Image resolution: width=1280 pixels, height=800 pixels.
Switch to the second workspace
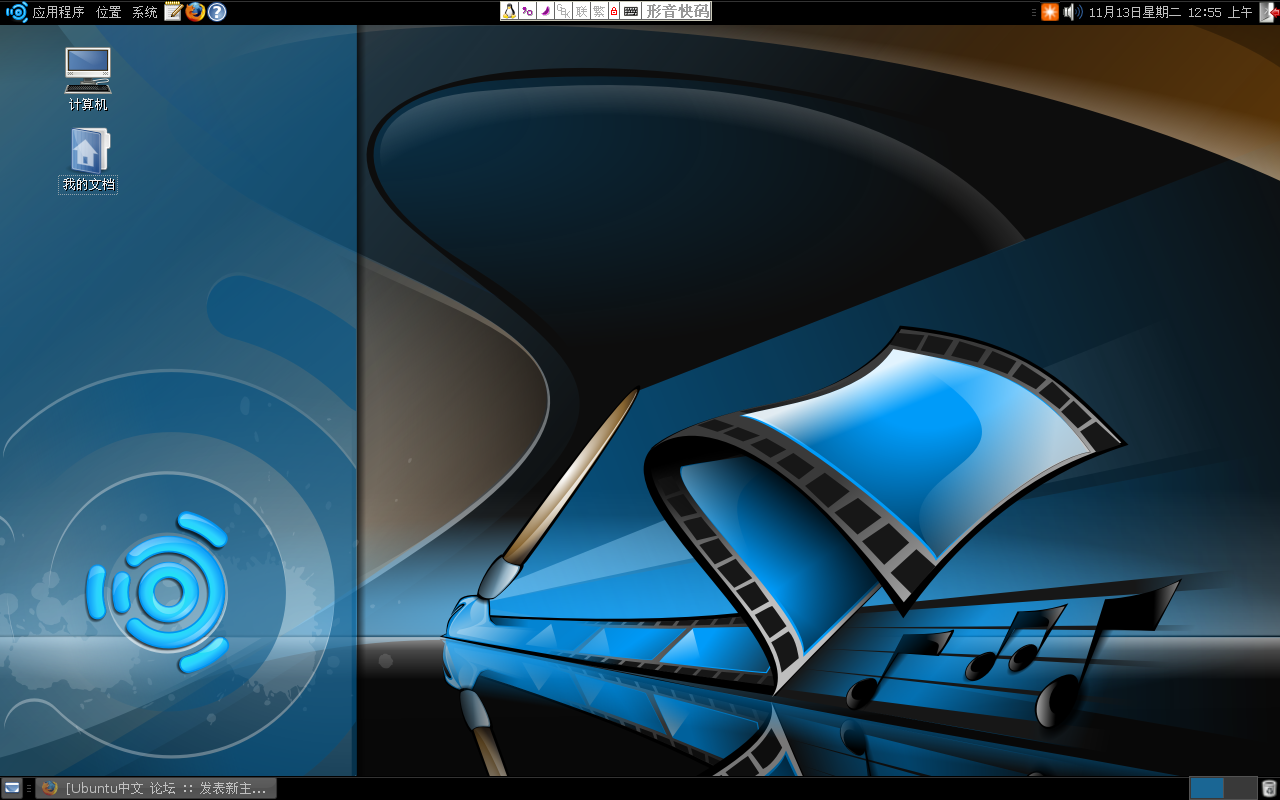point(1240,788)
